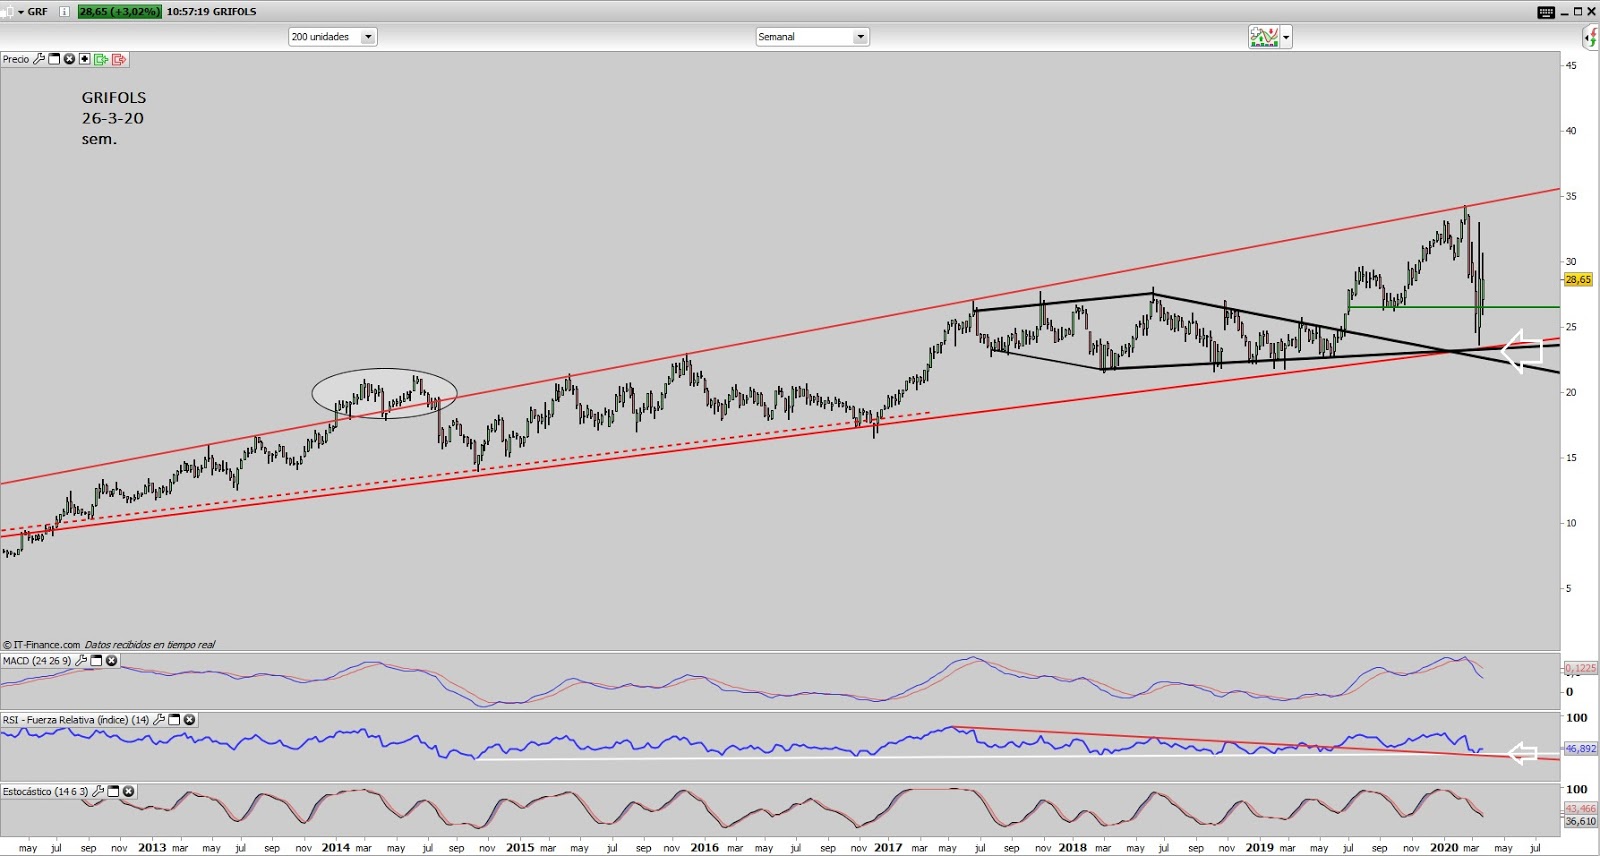The width and height of the screenshot is (1600, 856).
Task: Click the Precio panel label
Action: (16, 59)
